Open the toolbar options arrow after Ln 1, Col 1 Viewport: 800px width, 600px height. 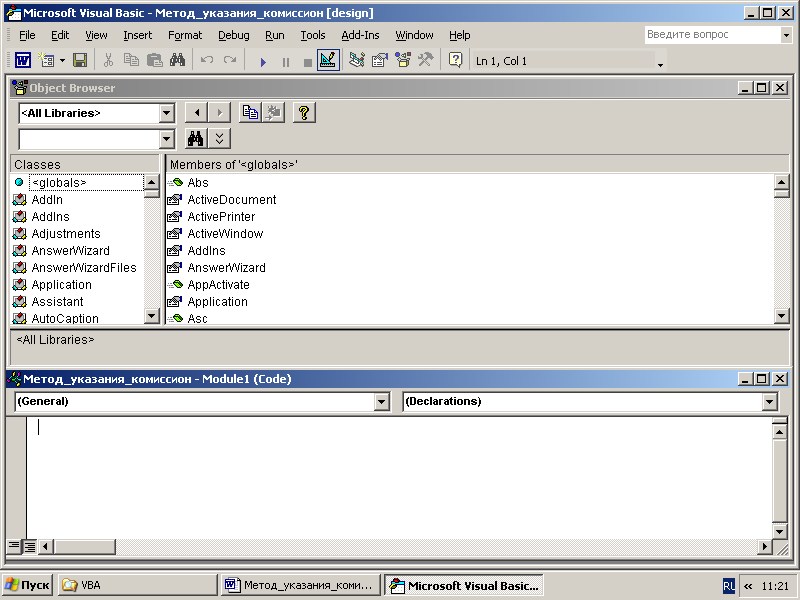pyautogui.click(x=660, y=65)
